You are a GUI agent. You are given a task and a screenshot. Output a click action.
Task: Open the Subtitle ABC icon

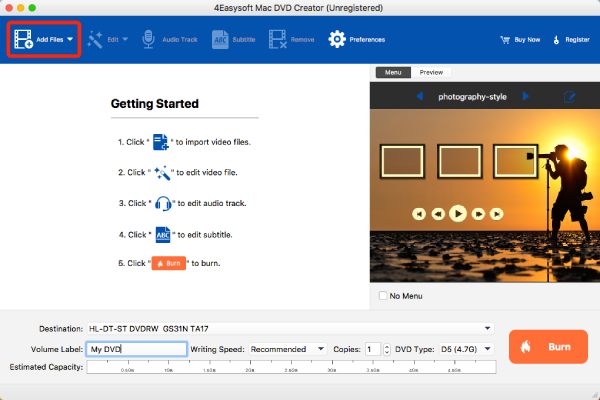click(x=220, y=39)
